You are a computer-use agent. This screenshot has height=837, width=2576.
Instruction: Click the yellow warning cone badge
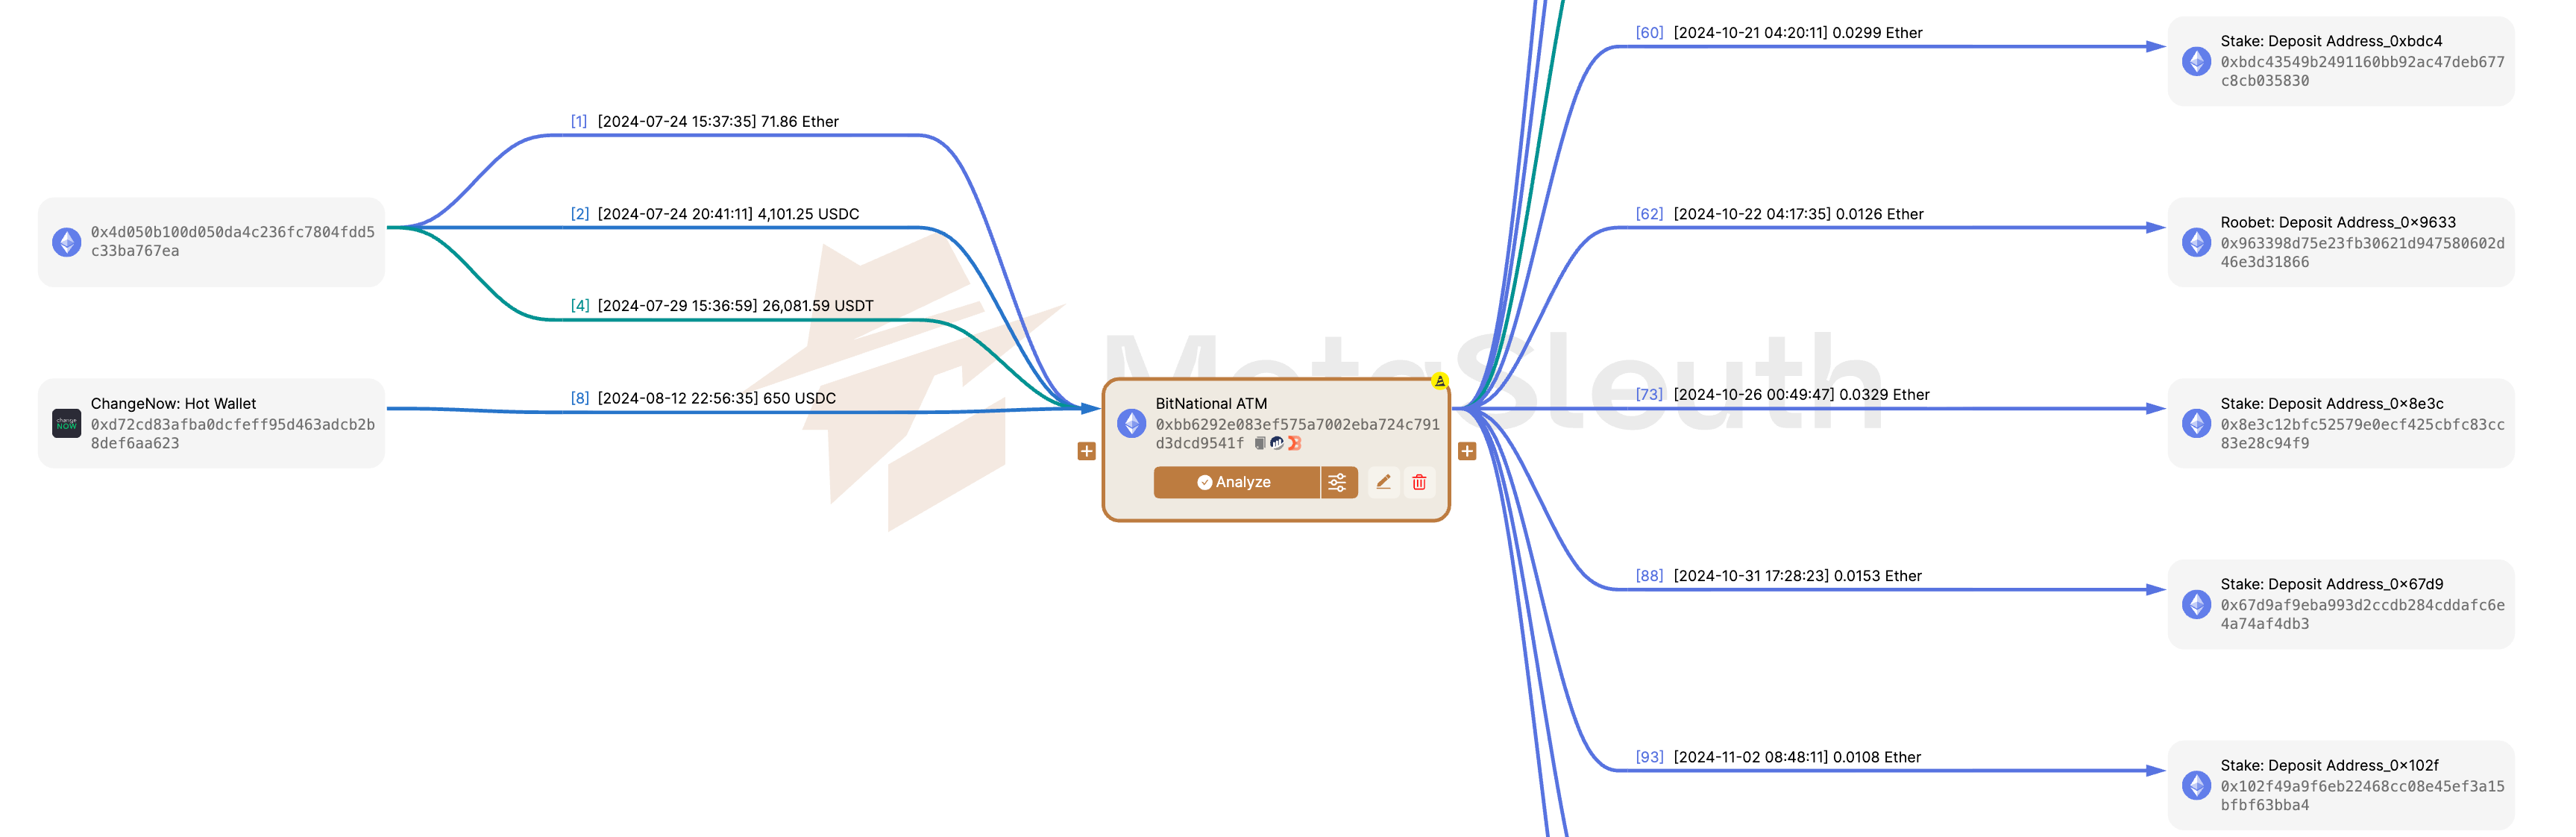point(1439,381)
